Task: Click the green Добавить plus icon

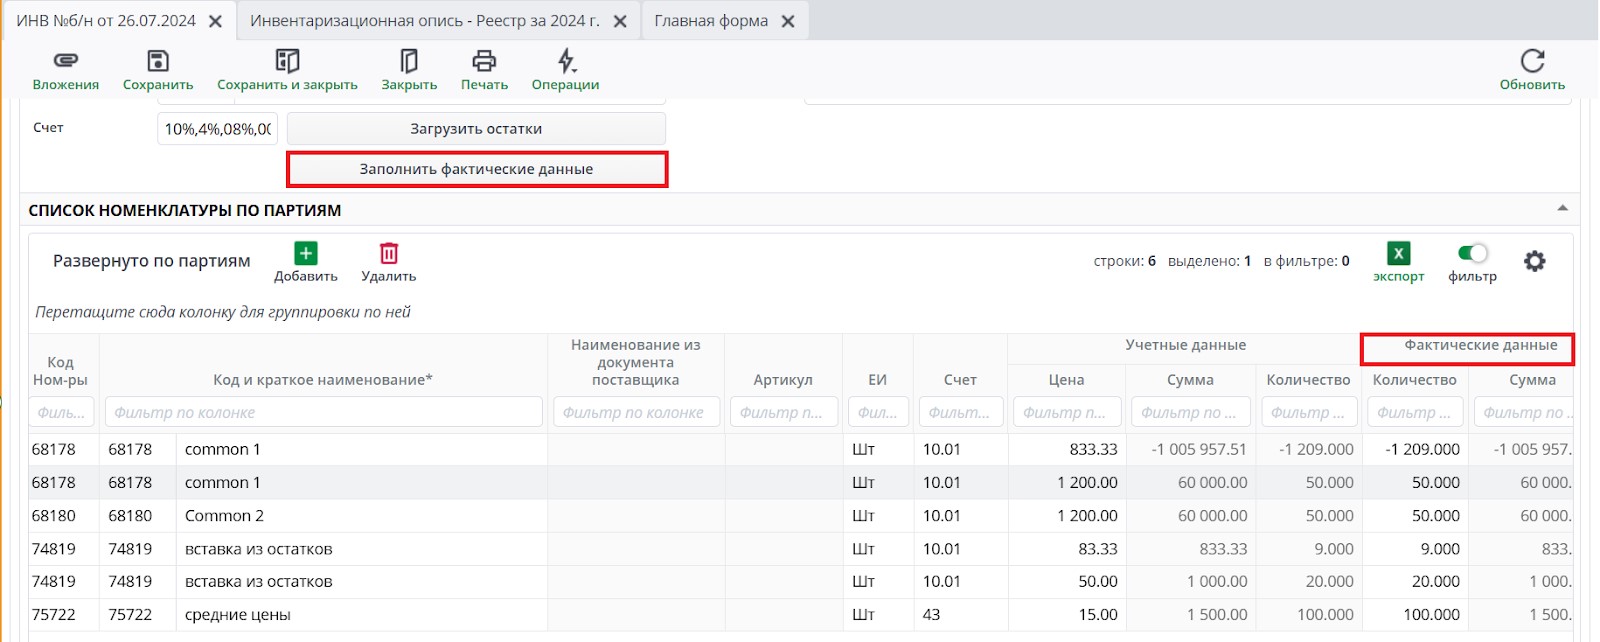Action: click(306, 254)
